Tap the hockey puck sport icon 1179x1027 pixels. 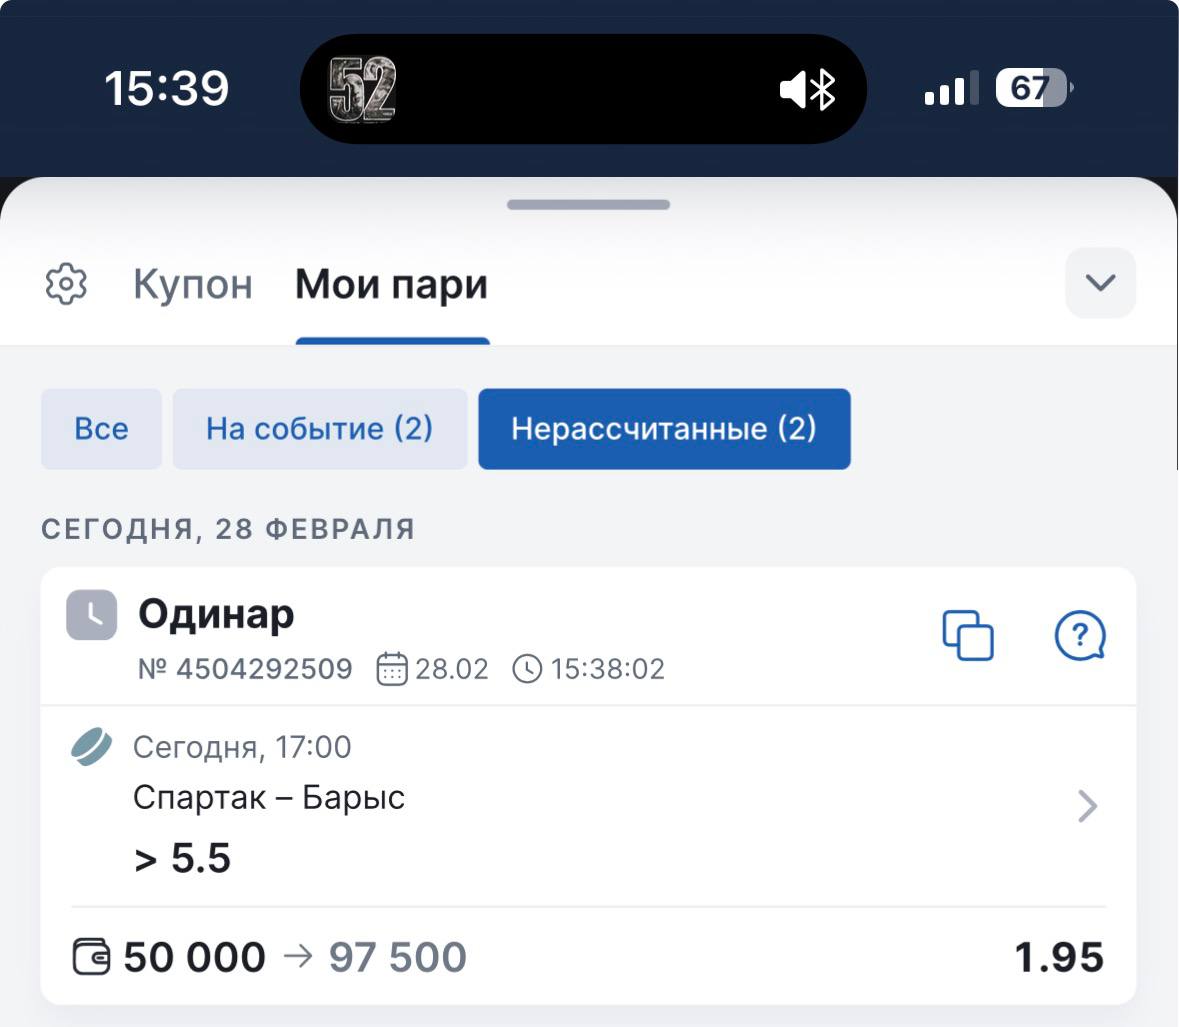[x=92, y=747]
